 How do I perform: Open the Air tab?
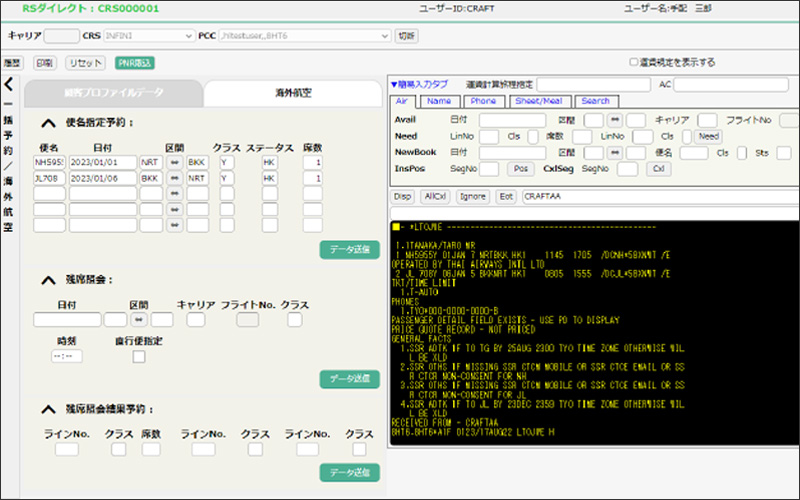click(402, 101)
